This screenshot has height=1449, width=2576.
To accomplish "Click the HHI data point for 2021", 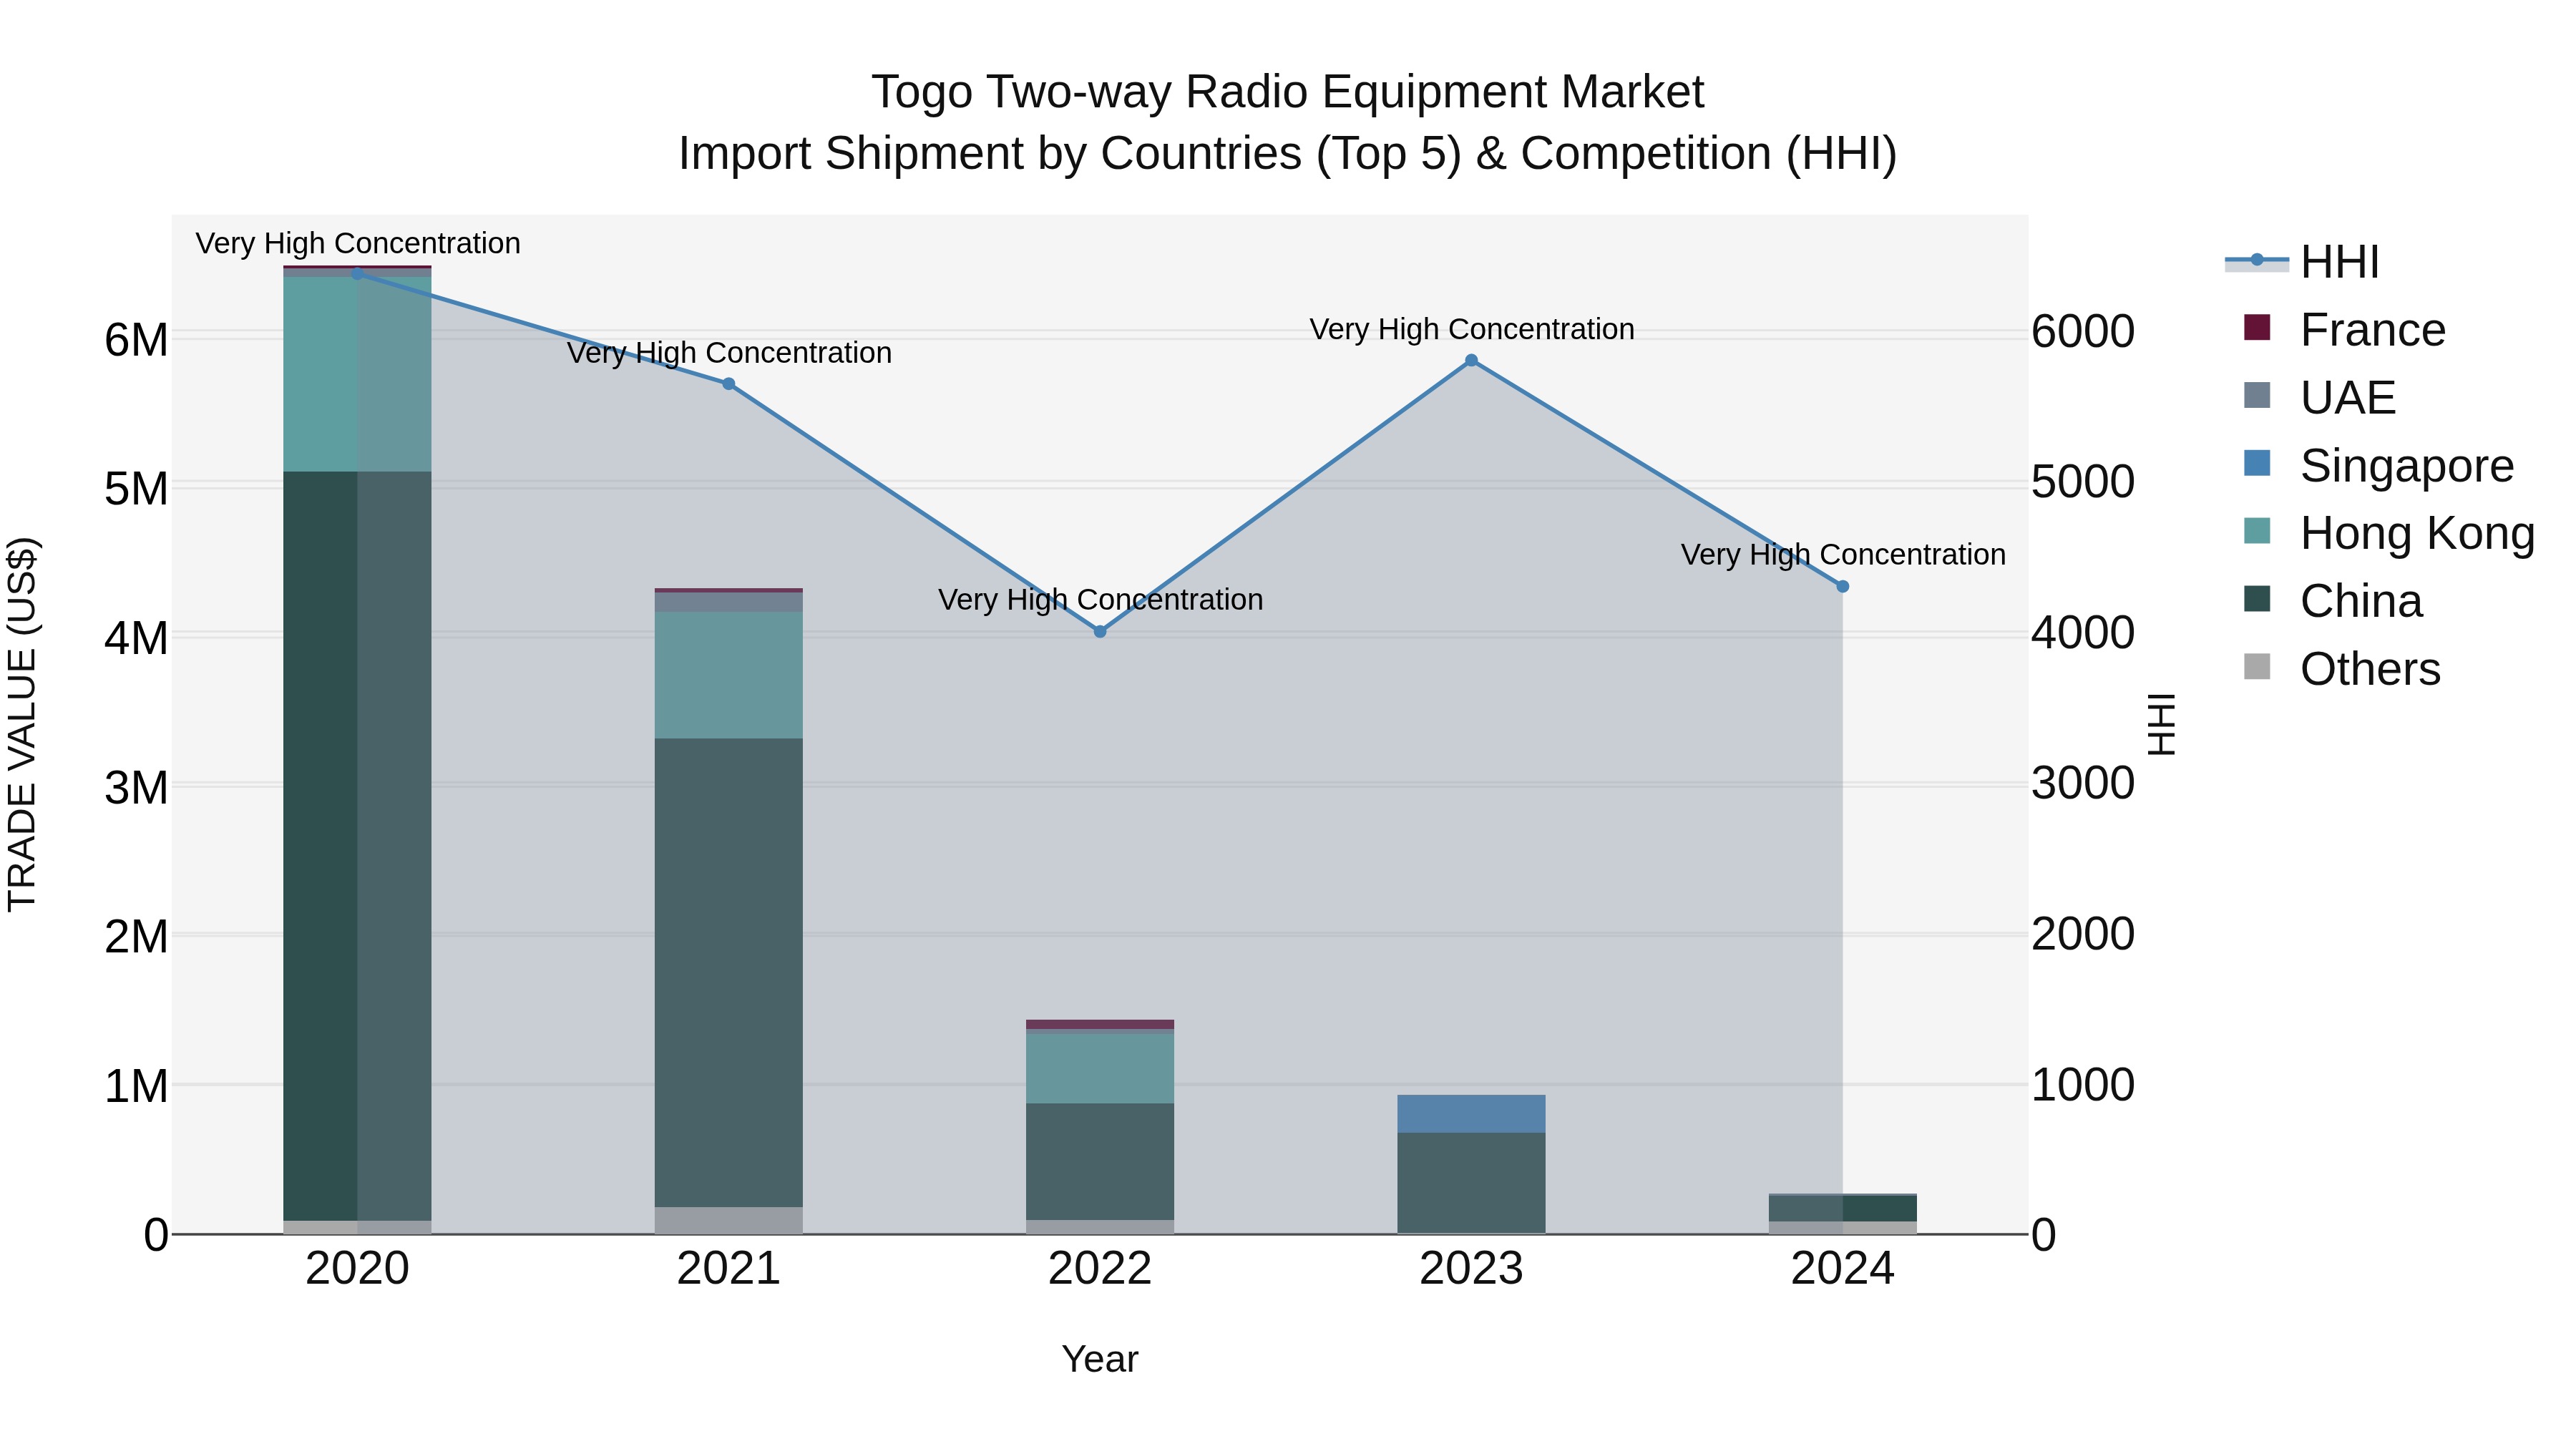I will point(728,384).
